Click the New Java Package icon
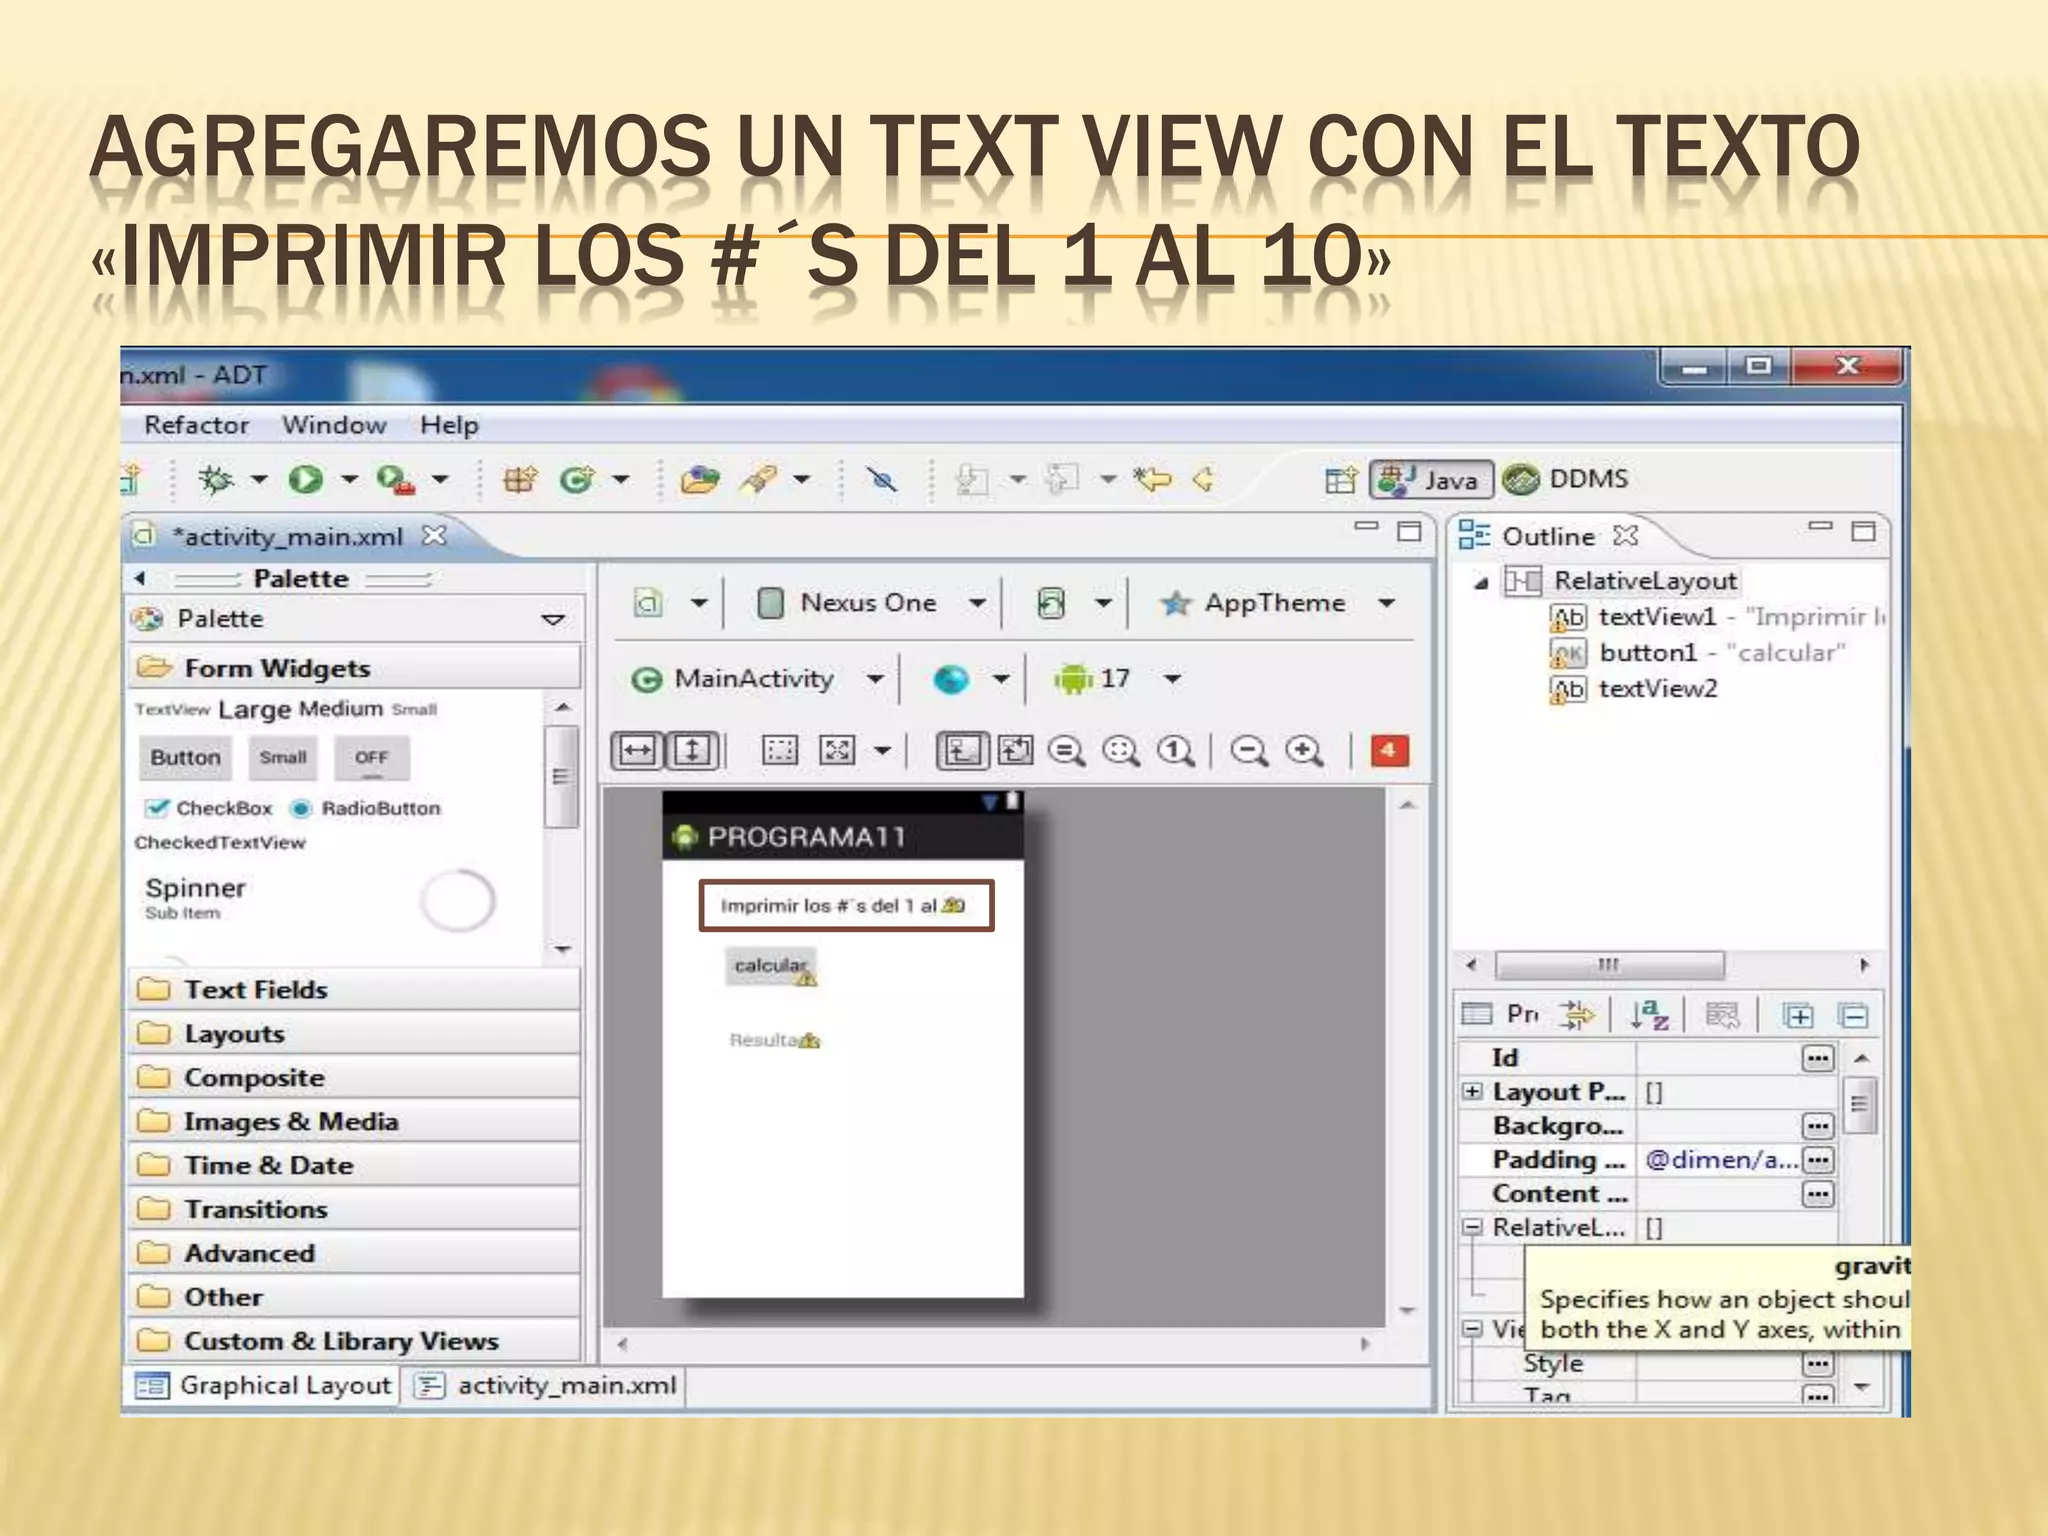 coord(520,480)
